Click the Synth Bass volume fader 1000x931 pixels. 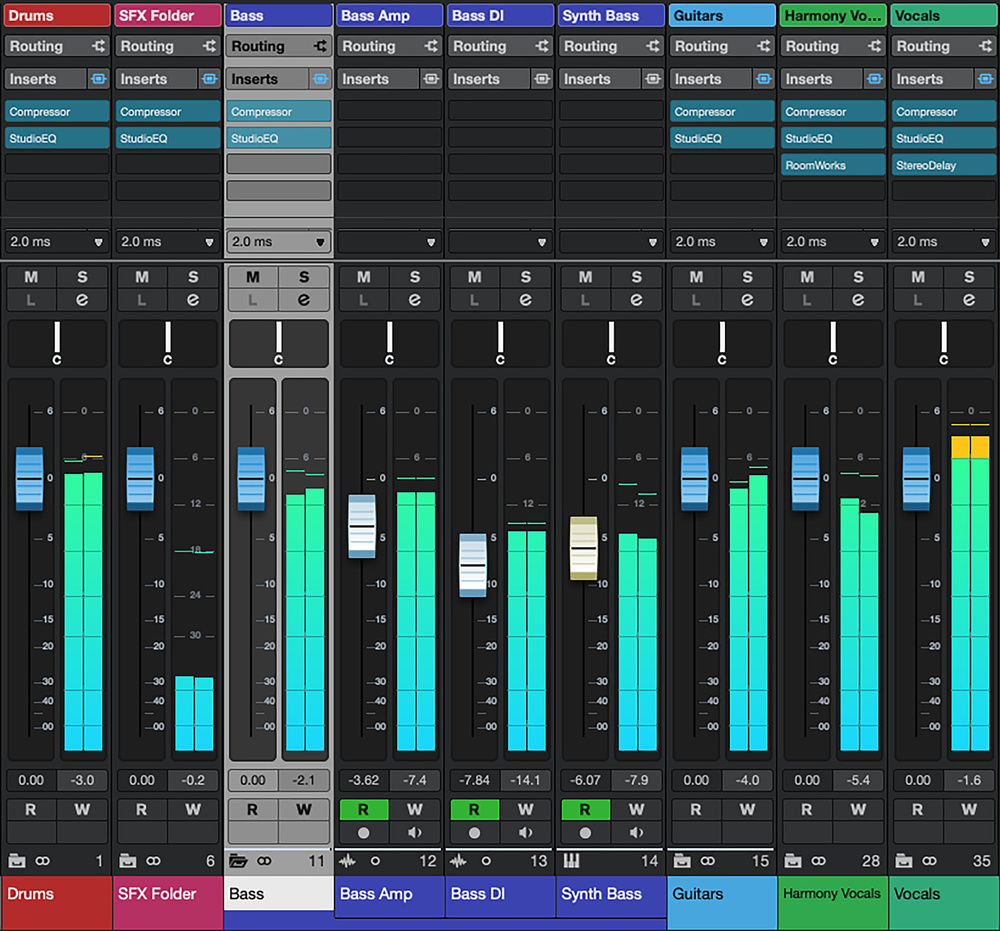pos(584,548)
